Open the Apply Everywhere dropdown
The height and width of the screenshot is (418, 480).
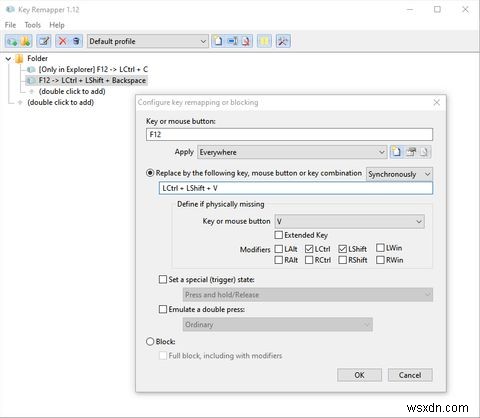click(292, 152)
